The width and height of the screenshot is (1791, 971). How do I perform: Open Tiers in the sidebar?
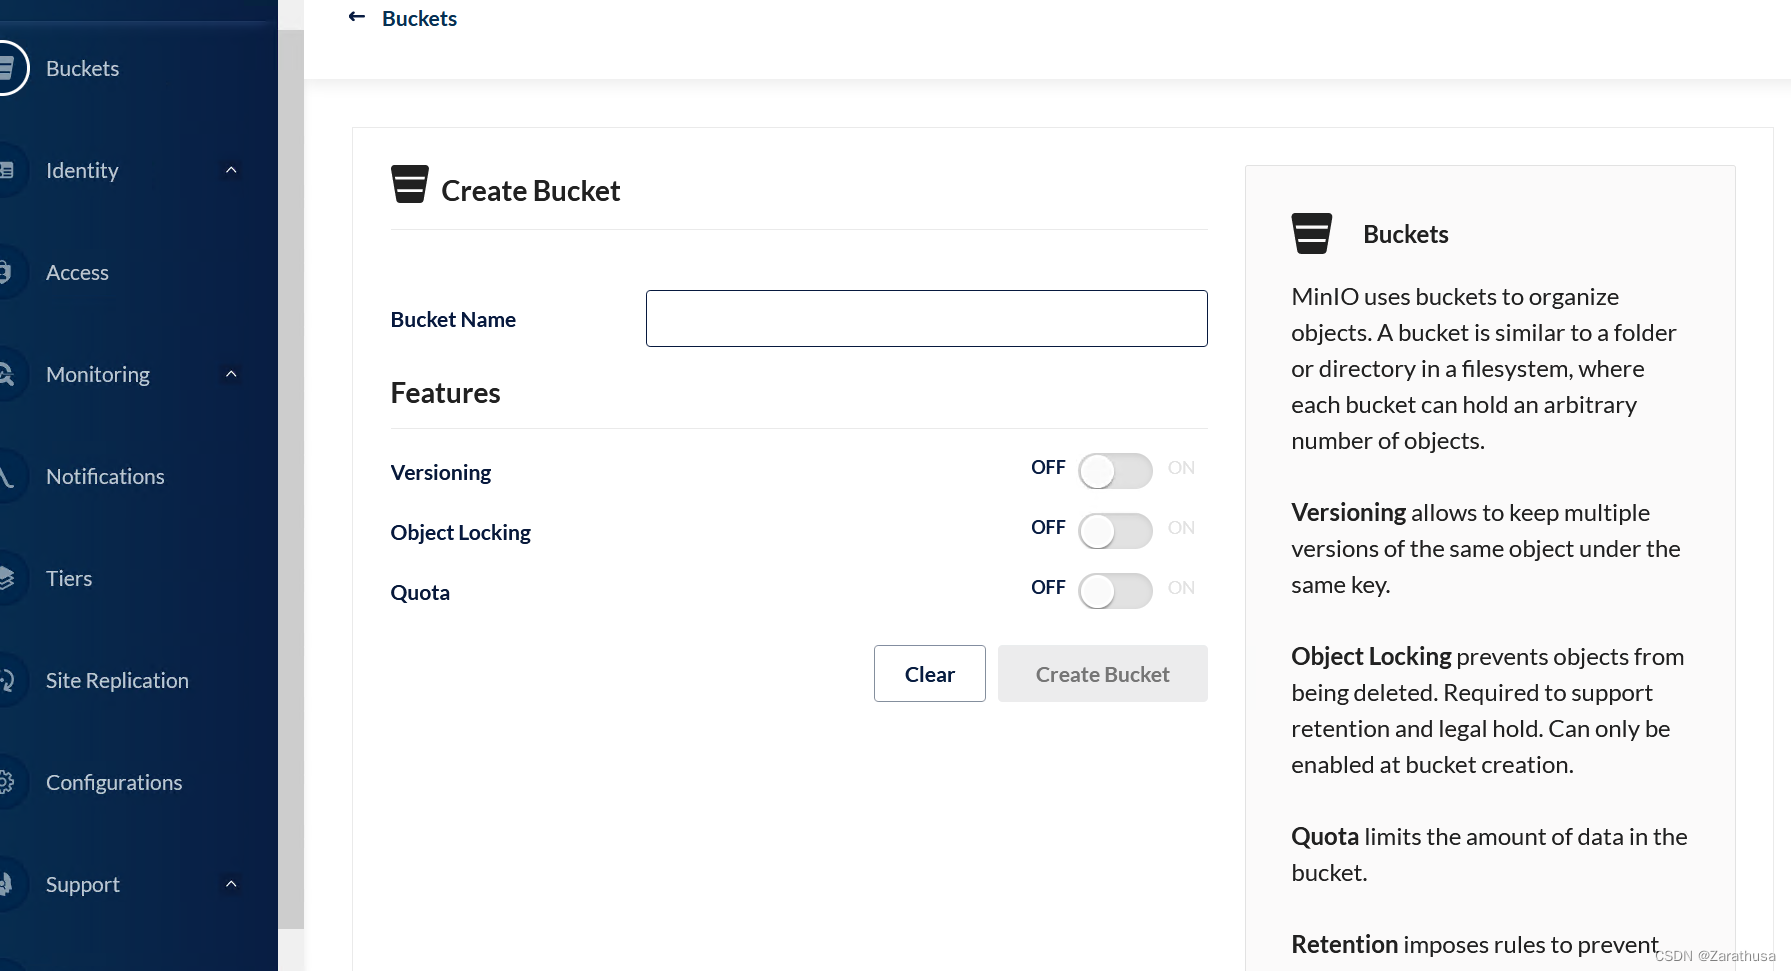[69, 578]
